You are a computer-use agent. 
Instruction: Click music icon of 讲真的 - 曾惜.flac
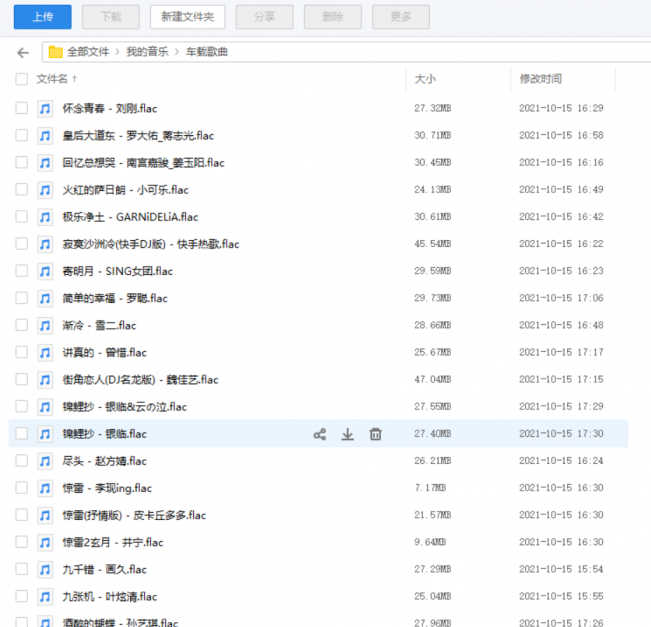45,353
